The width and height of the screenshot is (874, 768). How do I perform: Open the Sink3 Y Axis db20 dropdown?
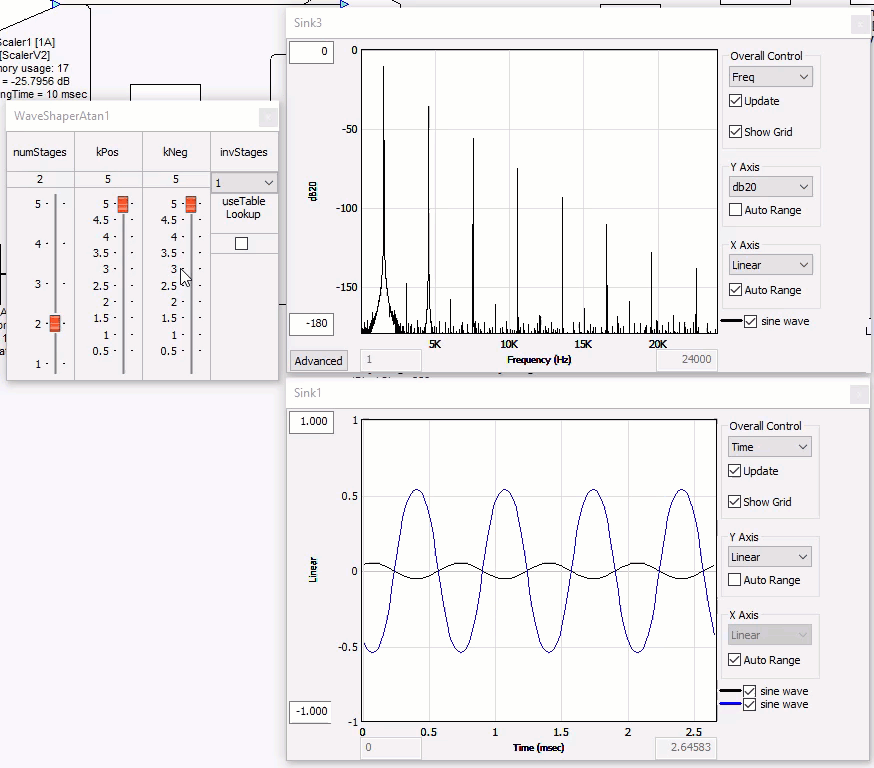point(770,187)
